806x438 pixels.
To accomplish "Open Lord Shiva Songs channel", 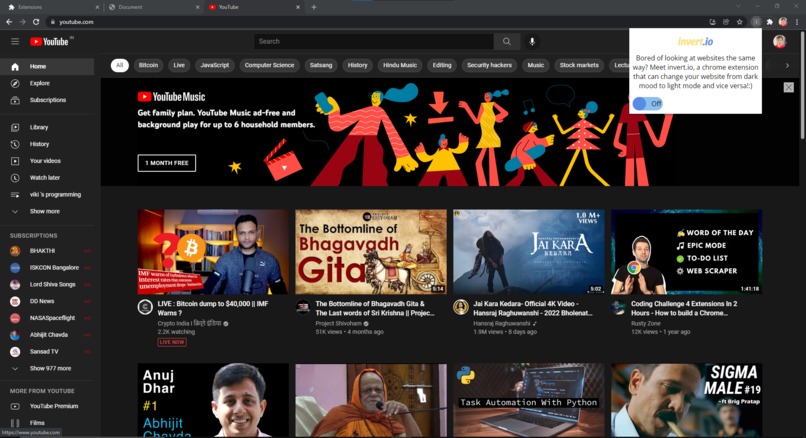I will [x=47, y=284].
